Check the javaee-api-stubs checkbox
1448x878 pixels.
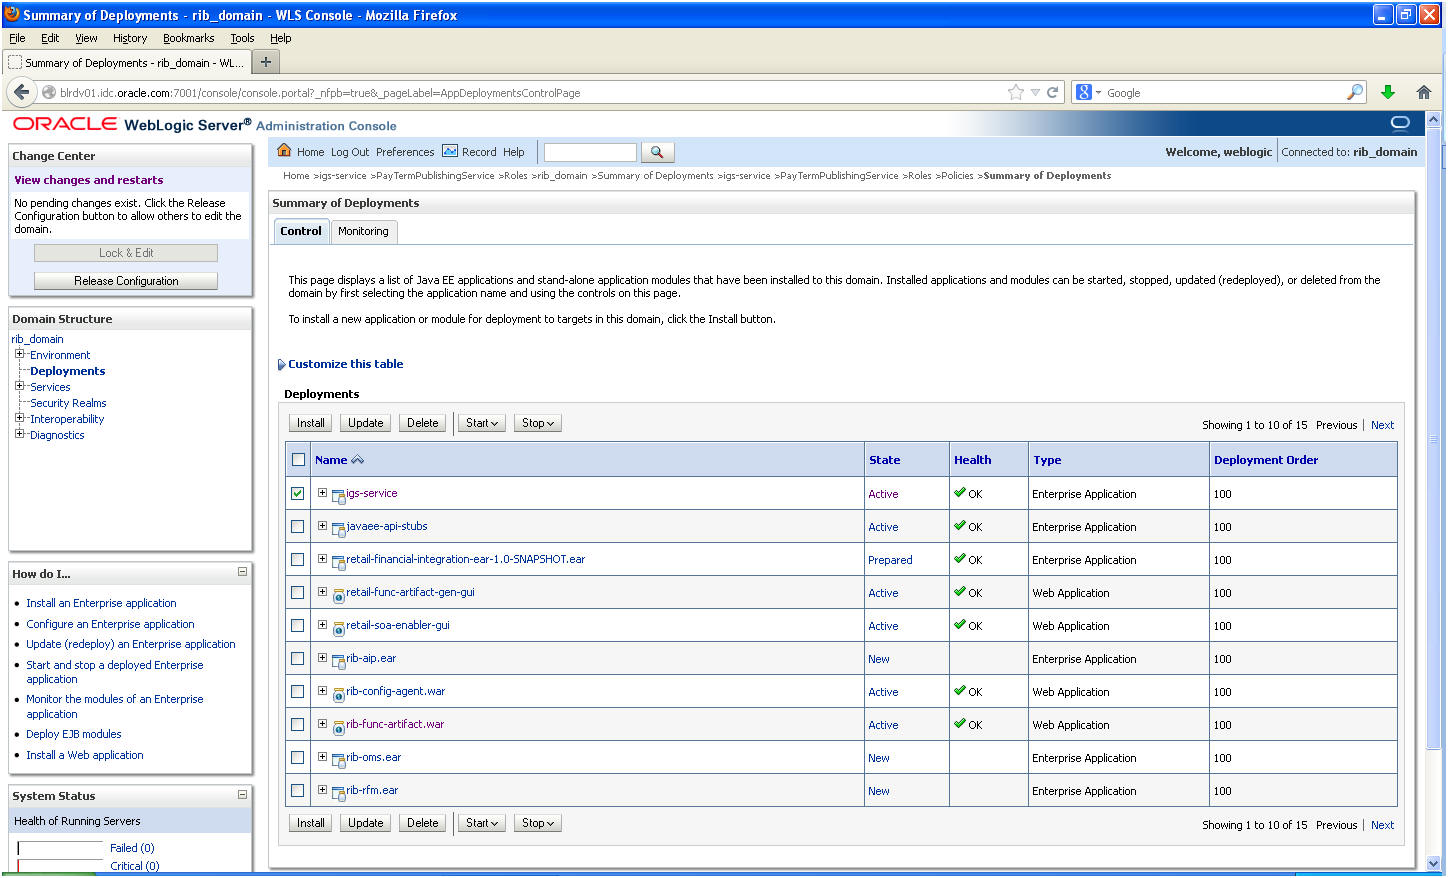(x=298, y=526)
